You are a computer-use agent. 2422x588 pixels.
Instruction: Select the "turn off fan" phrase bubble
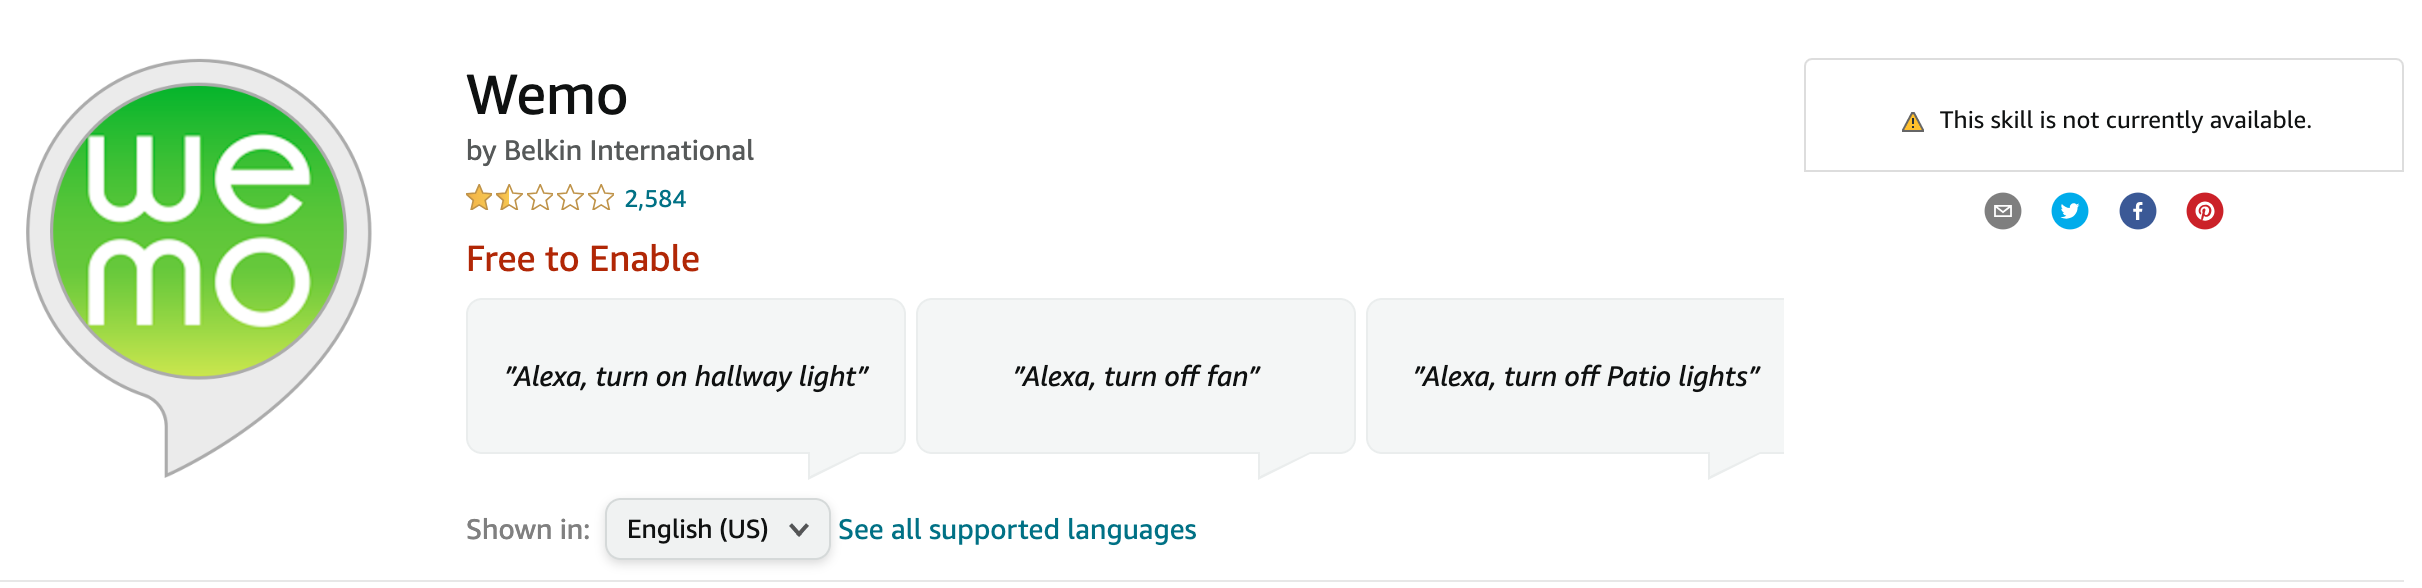pos(1136,377)
